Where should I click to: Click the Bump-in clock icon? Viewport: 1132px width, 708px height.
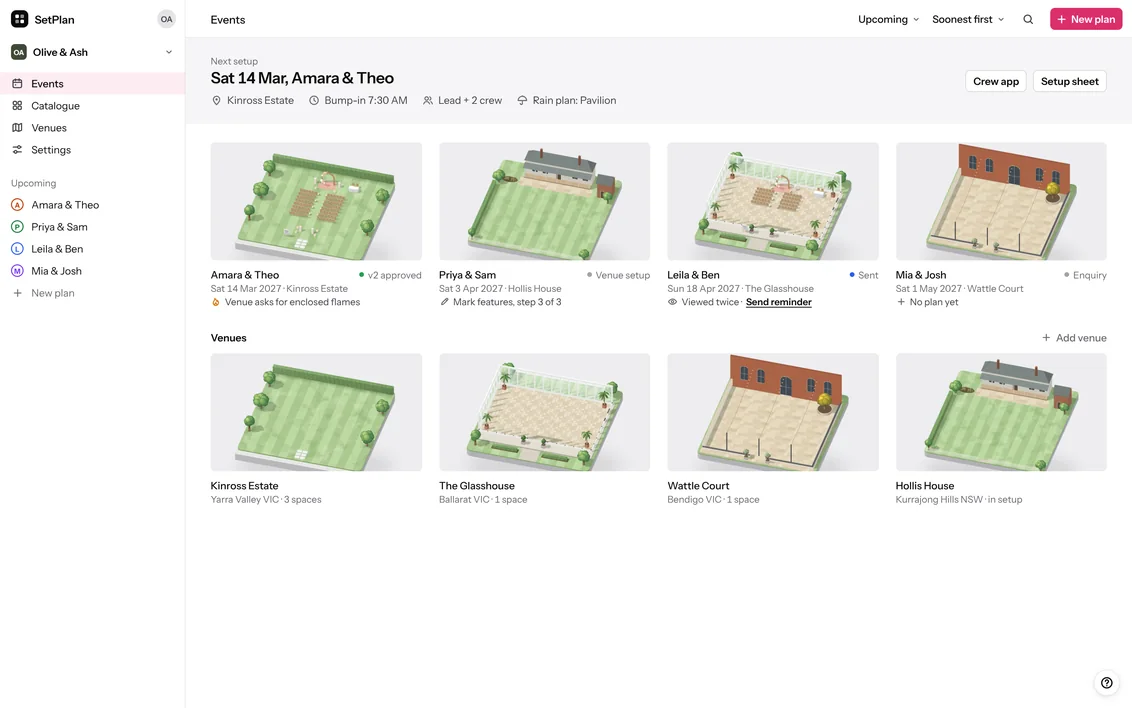pos(314,100)
